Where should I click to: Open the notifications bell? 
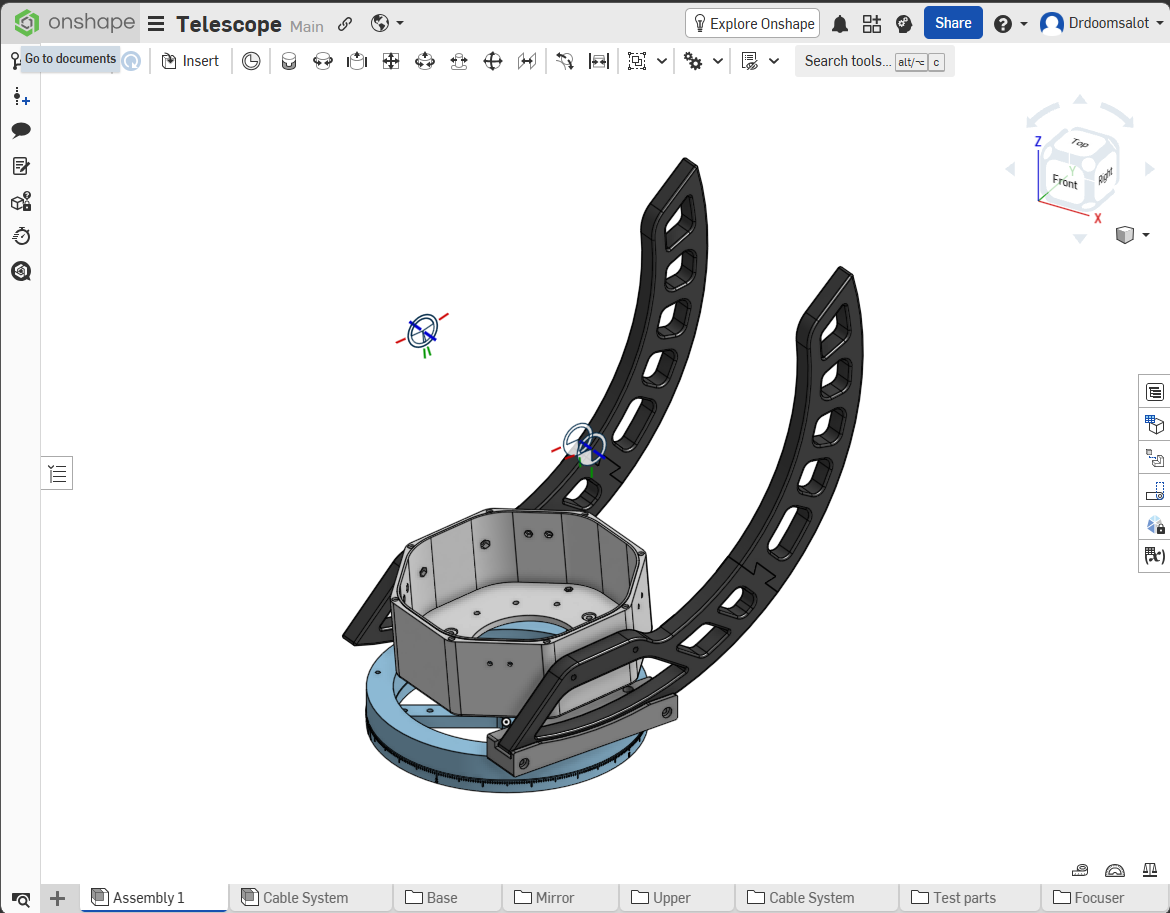click(839, 24)
